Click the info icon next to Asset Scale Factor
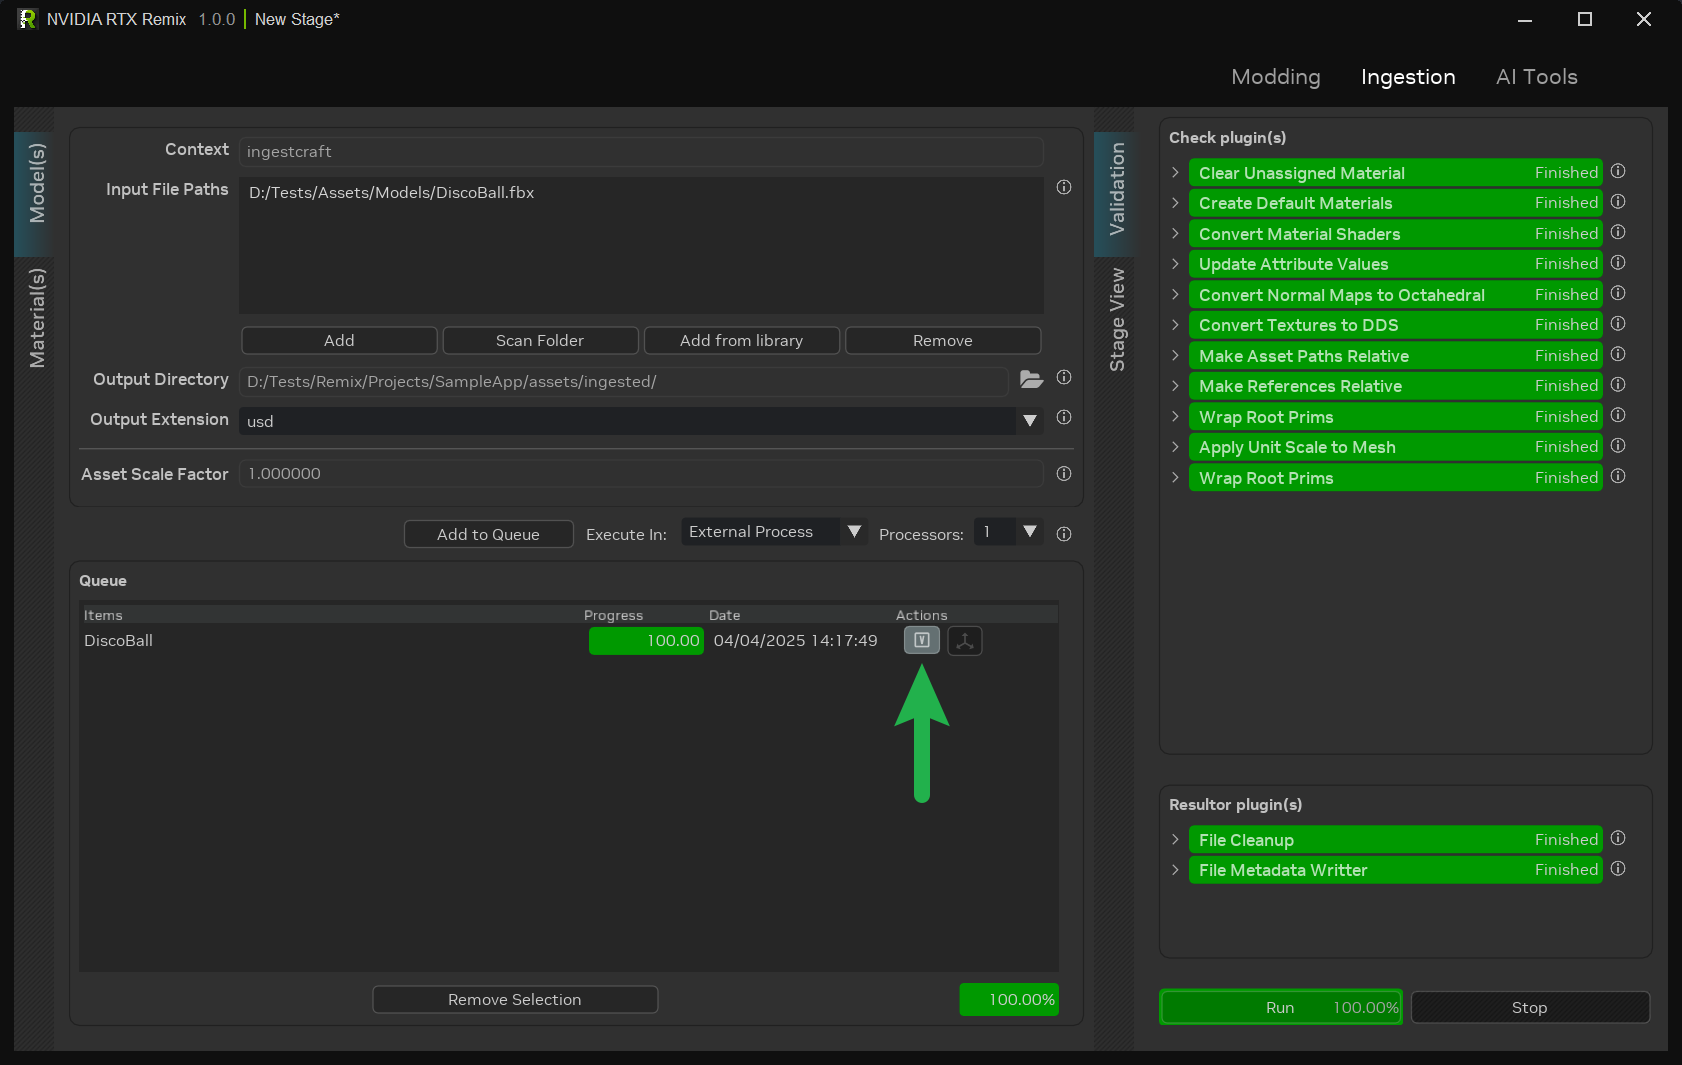This screenshot has width=1682, height=1065. 1064,474
